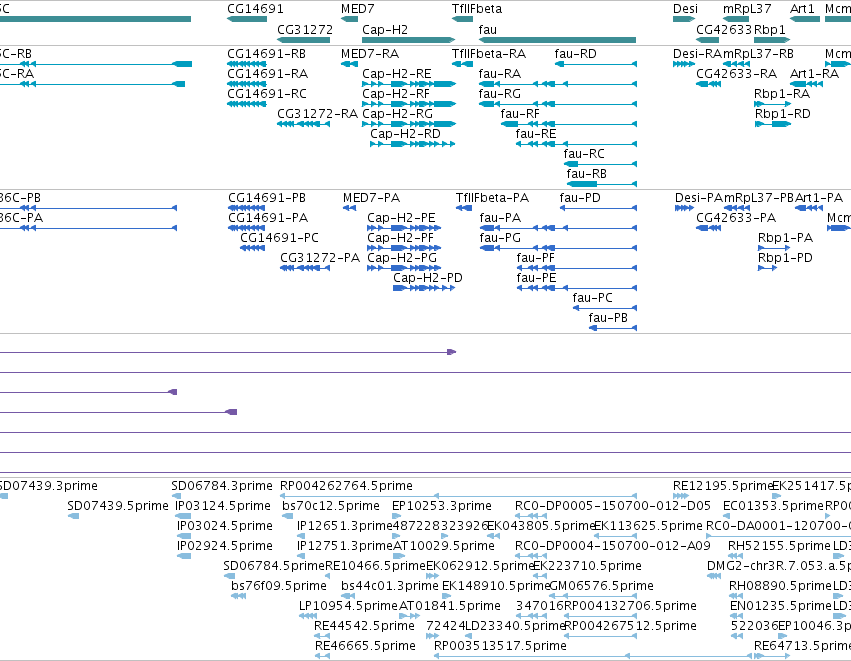Select the CG14691 gene bar
The image size is (851, 661).
click(247, 19)
